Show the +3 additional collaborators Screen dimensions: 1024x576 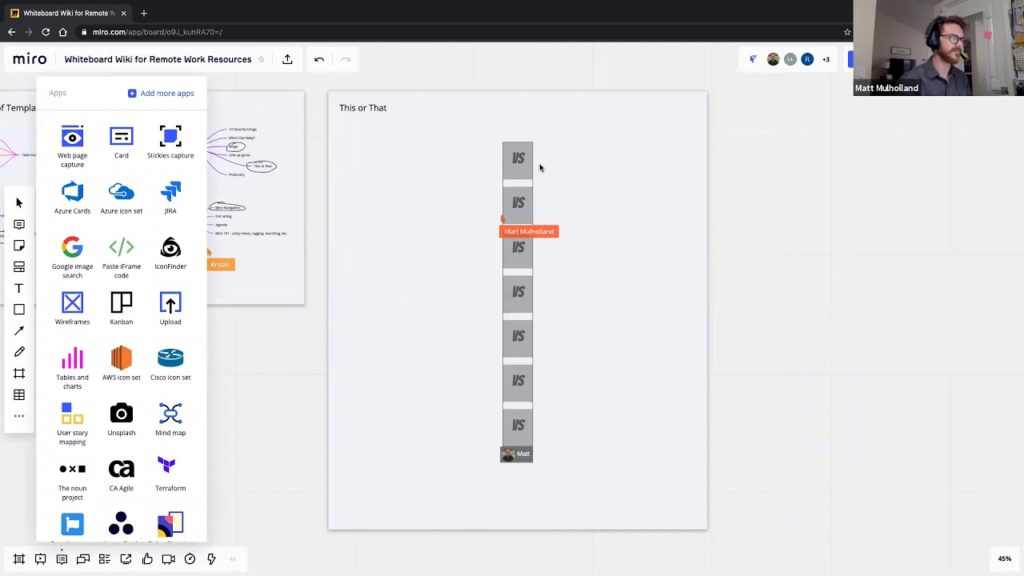click(x=825, y=60)
